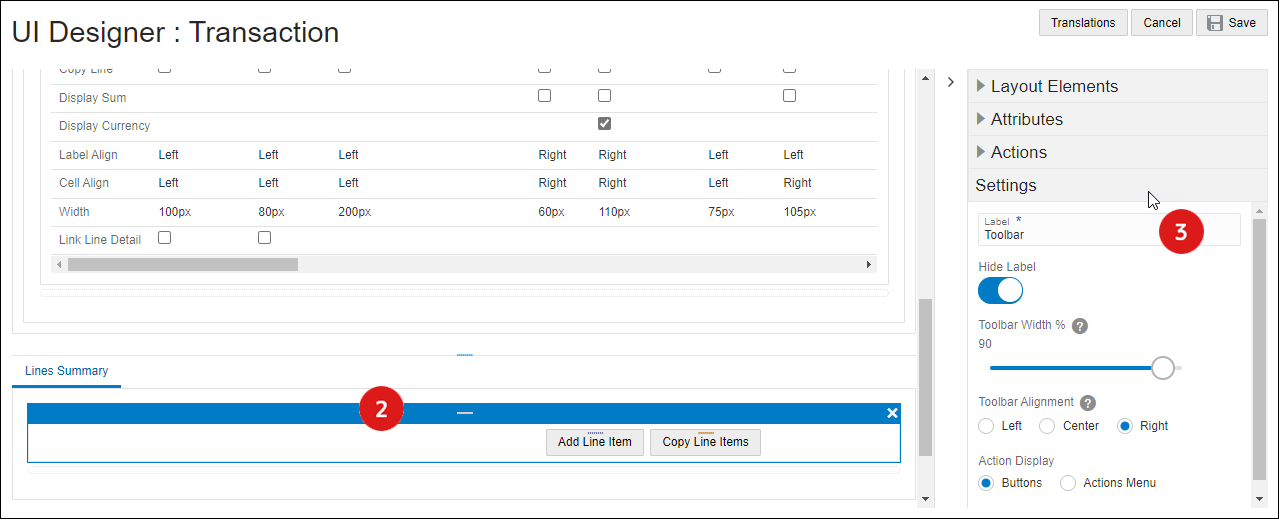Click the Save button with disk icon
Viewport: 1279px width, 519px height.
[1231, 23]
